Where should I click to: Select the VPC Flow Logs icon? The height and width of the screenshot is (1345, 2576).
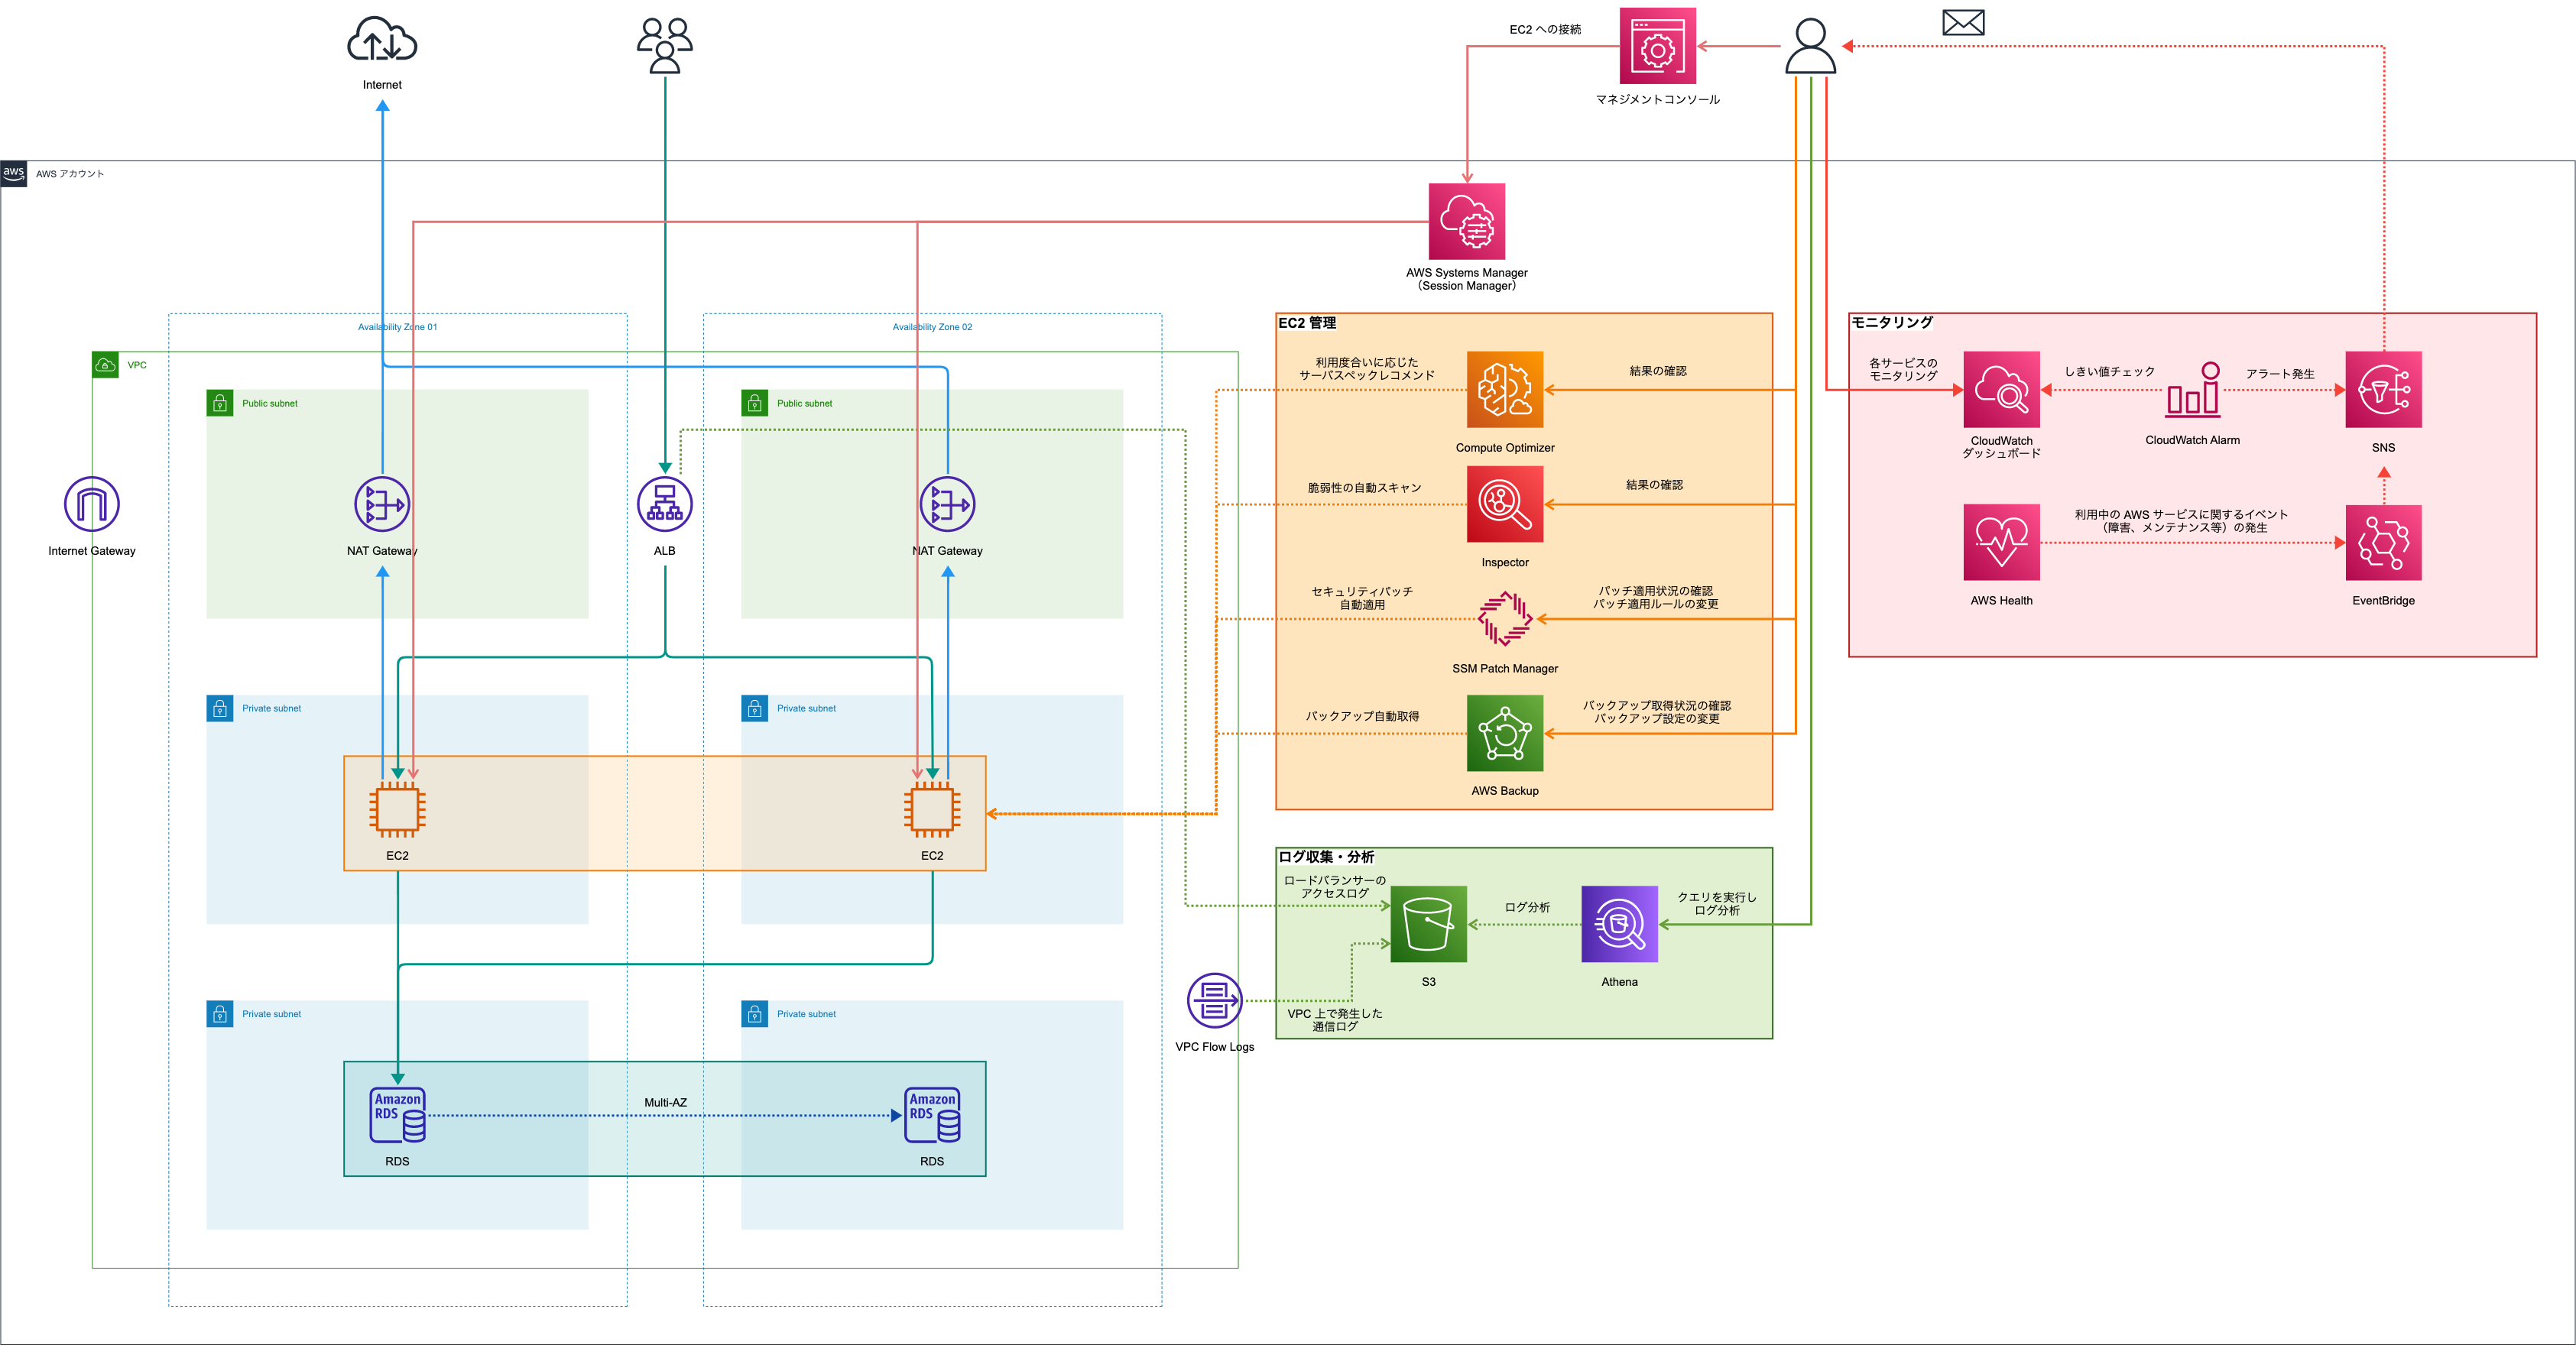[x=1214, y=1000]
